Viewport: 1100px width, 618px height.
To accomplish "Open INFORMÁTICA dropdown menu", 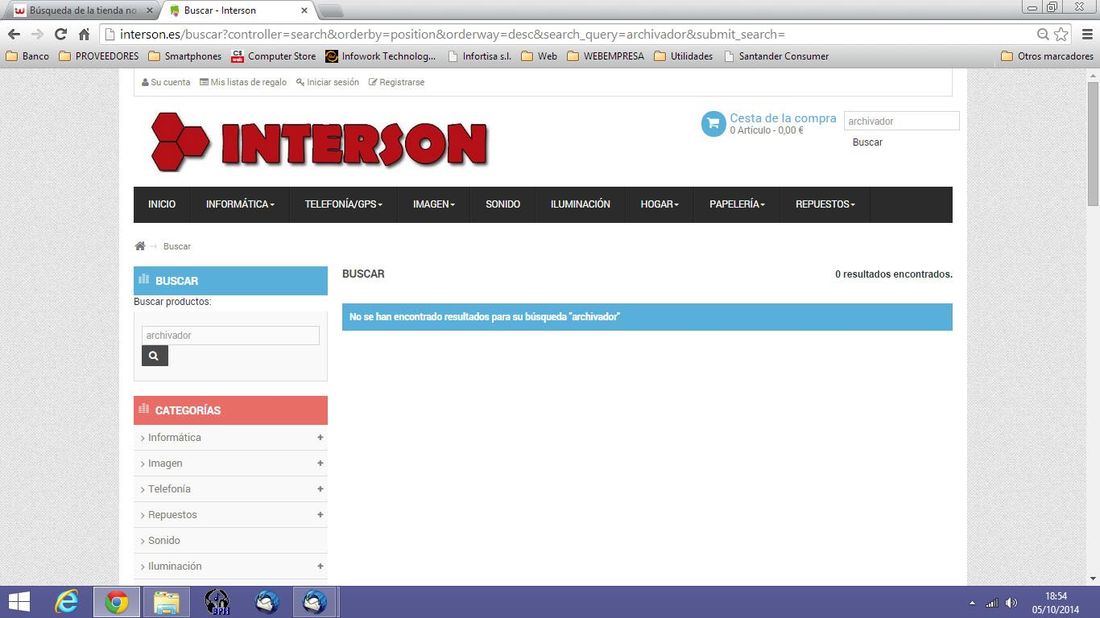I will (240, 204).
